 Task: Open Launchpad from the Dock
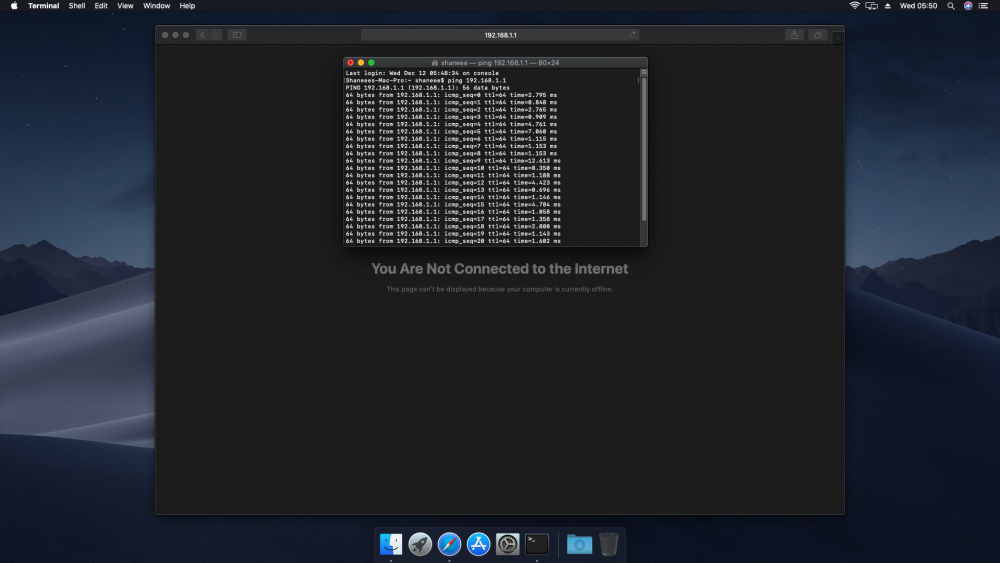(420, 544)
